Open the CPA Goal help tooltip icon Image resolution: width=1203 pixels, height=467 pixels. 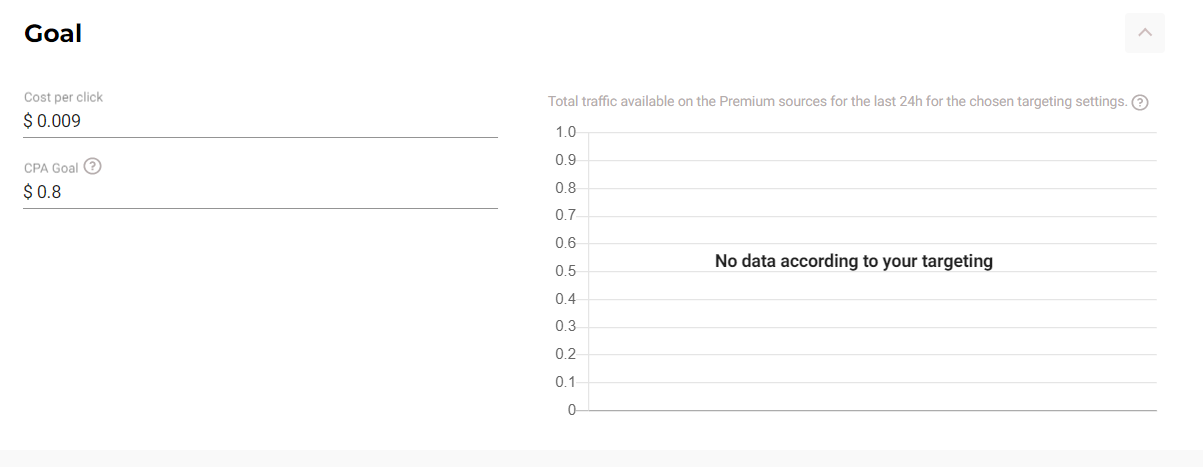(92, 166)
